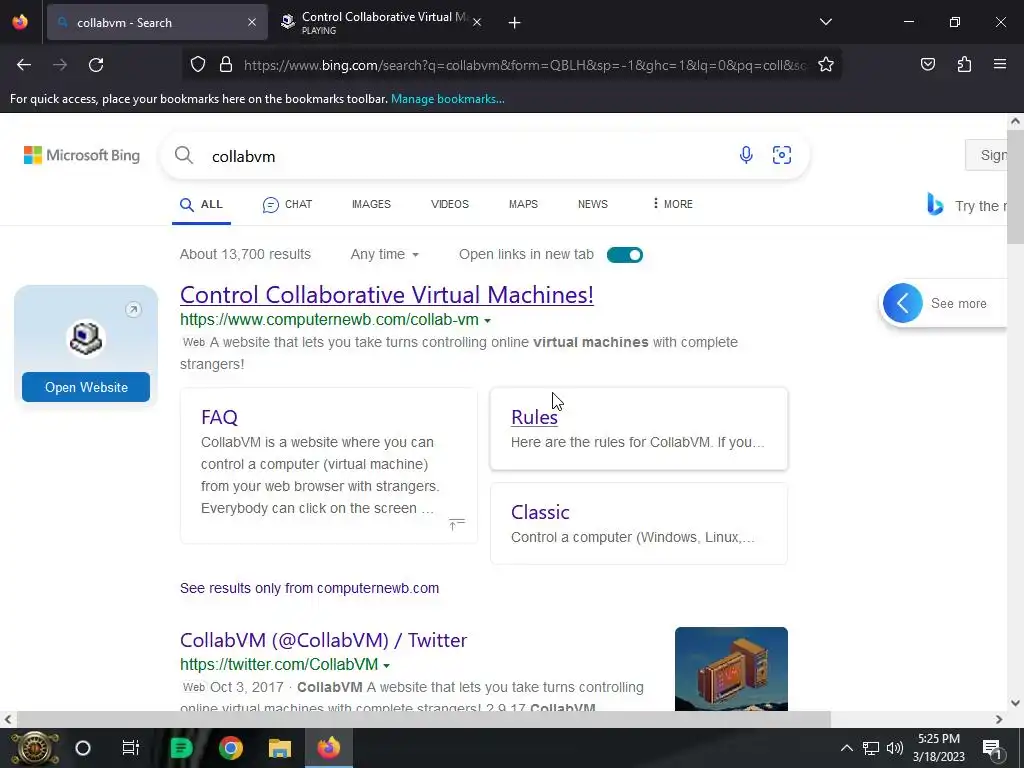
Task: Open Cortana circle on the taskbar
Action: [83, 748]
